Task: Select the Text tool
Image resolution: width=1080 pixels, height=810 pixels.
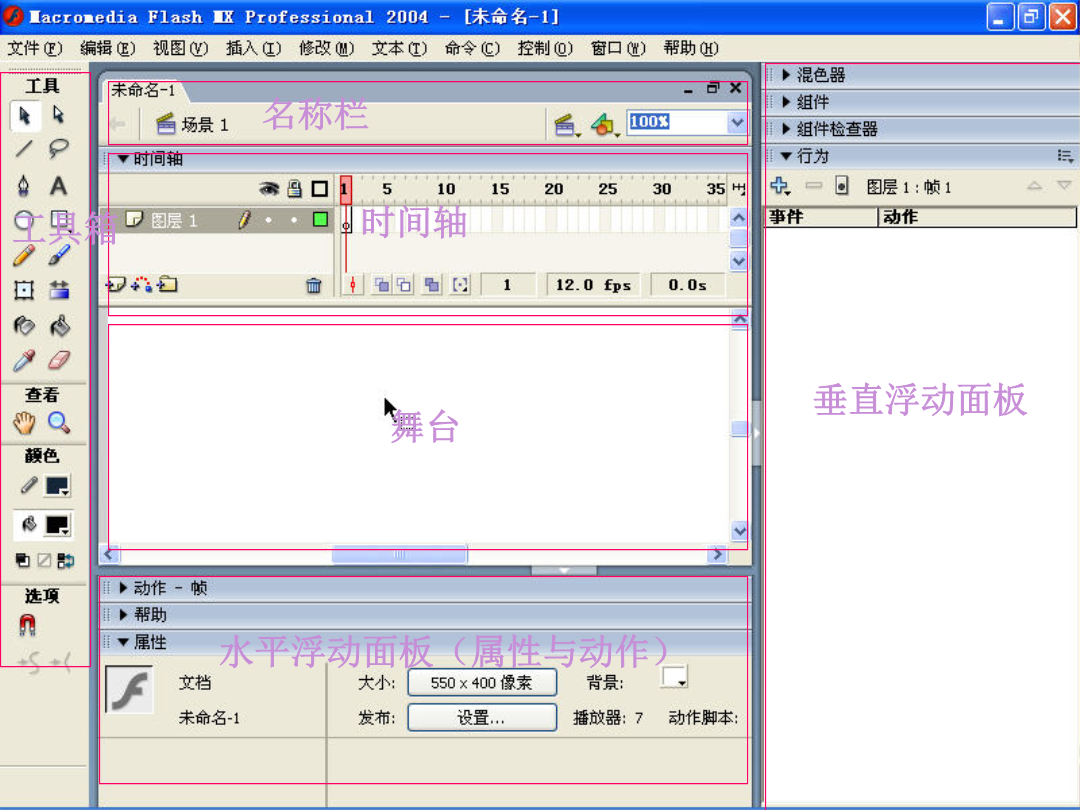Action: pyautogui.click(x=59, y=185)
